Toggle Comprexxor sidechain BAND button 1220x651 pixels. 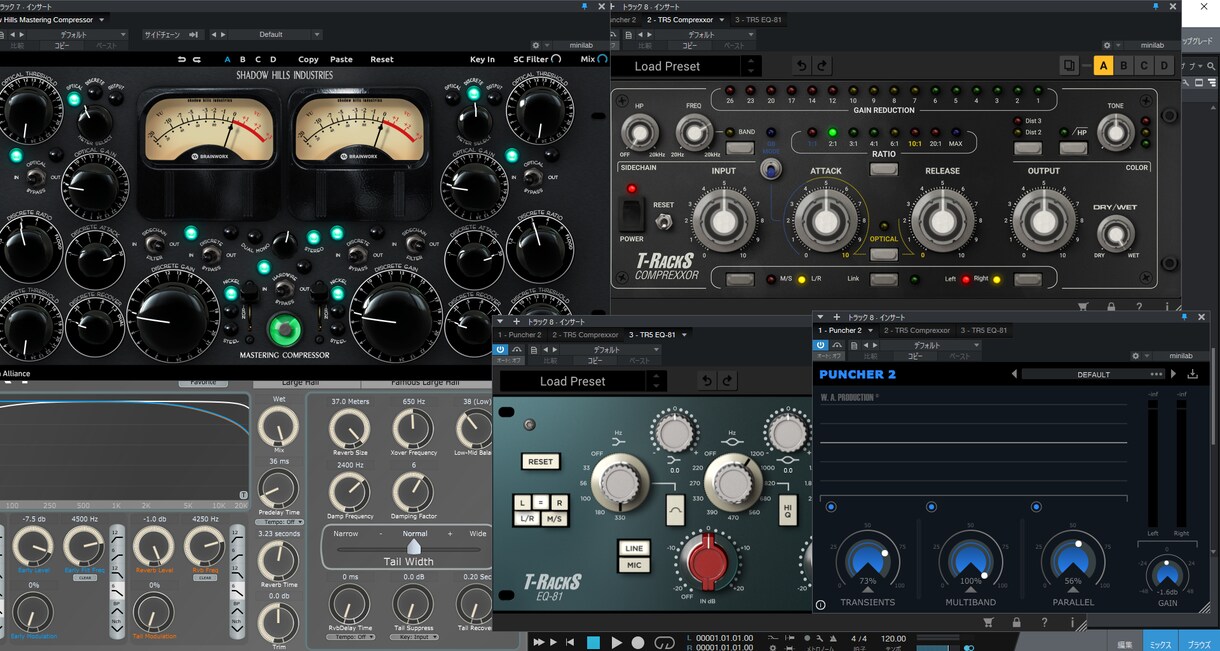pos(740,148)
